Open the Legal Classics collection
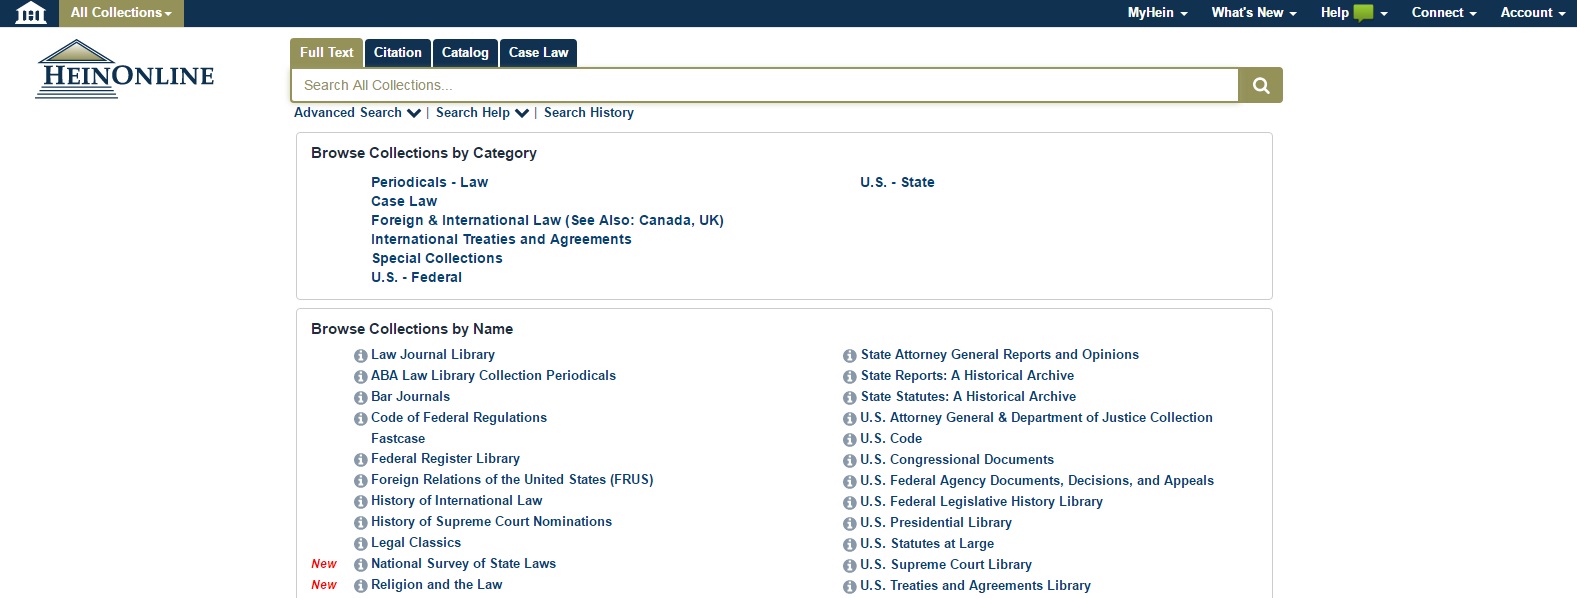The height and width of the screenshot is (598, 1577). pos(416,543)
